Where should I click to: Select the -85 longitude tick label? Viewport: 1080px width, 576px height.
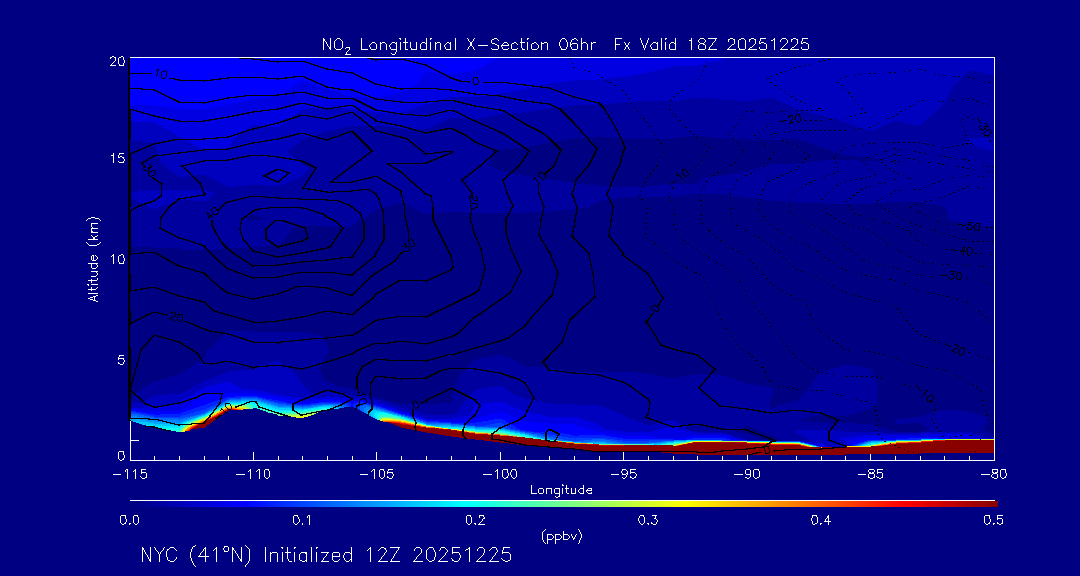tap(869, 473)
